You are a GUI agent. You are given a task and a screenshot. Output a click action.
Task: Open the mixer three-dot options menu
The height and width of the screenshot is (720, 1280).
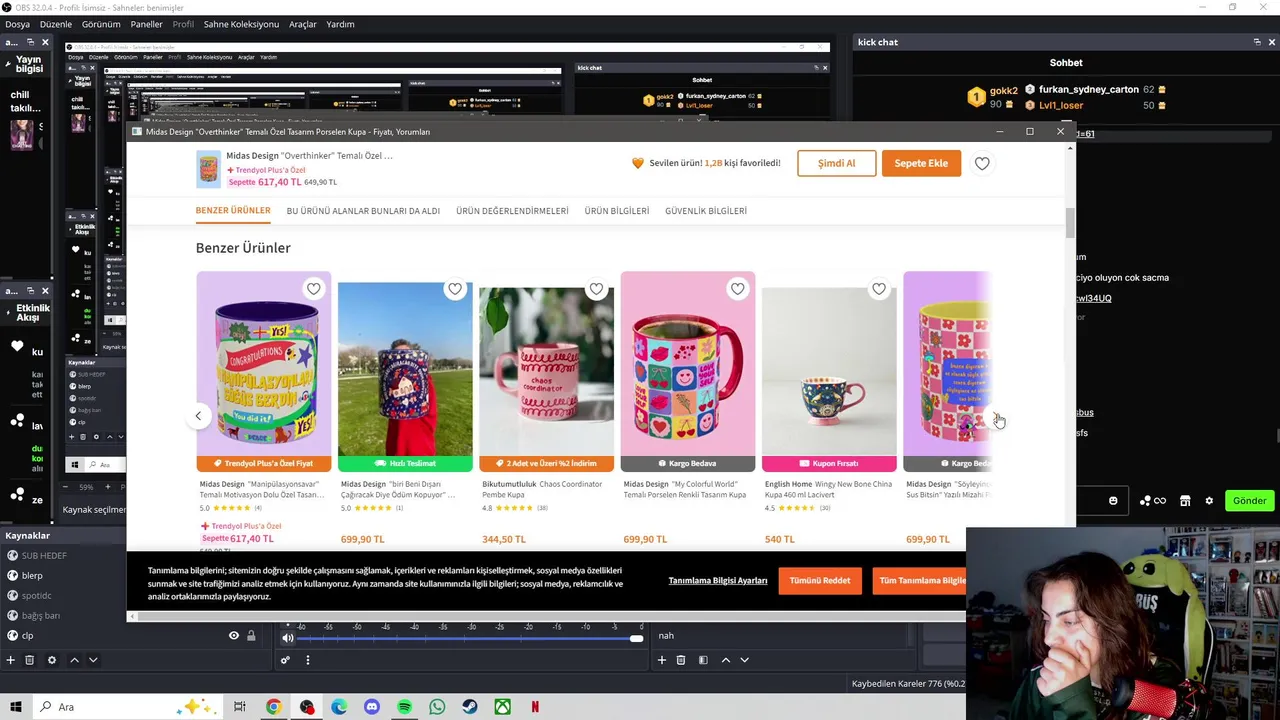pyautogui.click(x=308, y=660)
